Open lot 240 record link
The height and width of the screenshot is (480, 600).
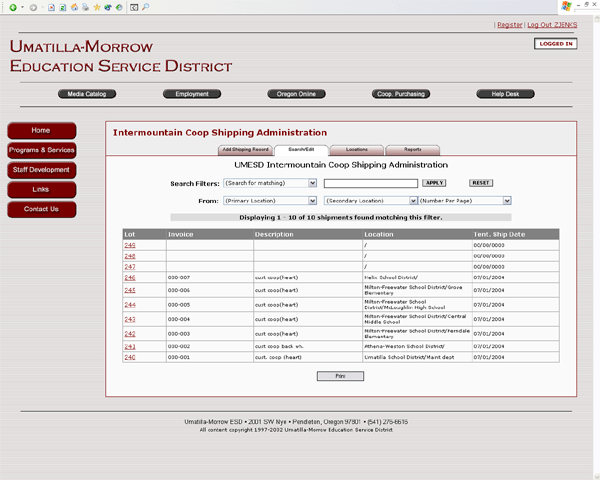pyautogui.click(x=130, y=357)
